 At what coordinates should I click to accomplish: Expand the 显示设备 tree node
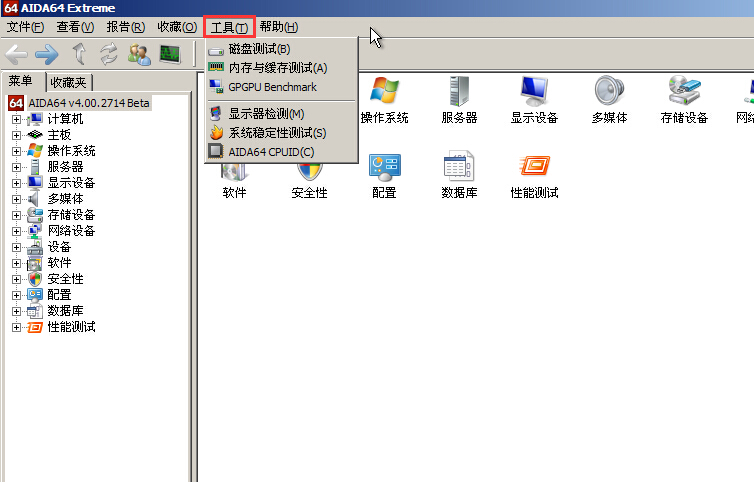point(16,183)
